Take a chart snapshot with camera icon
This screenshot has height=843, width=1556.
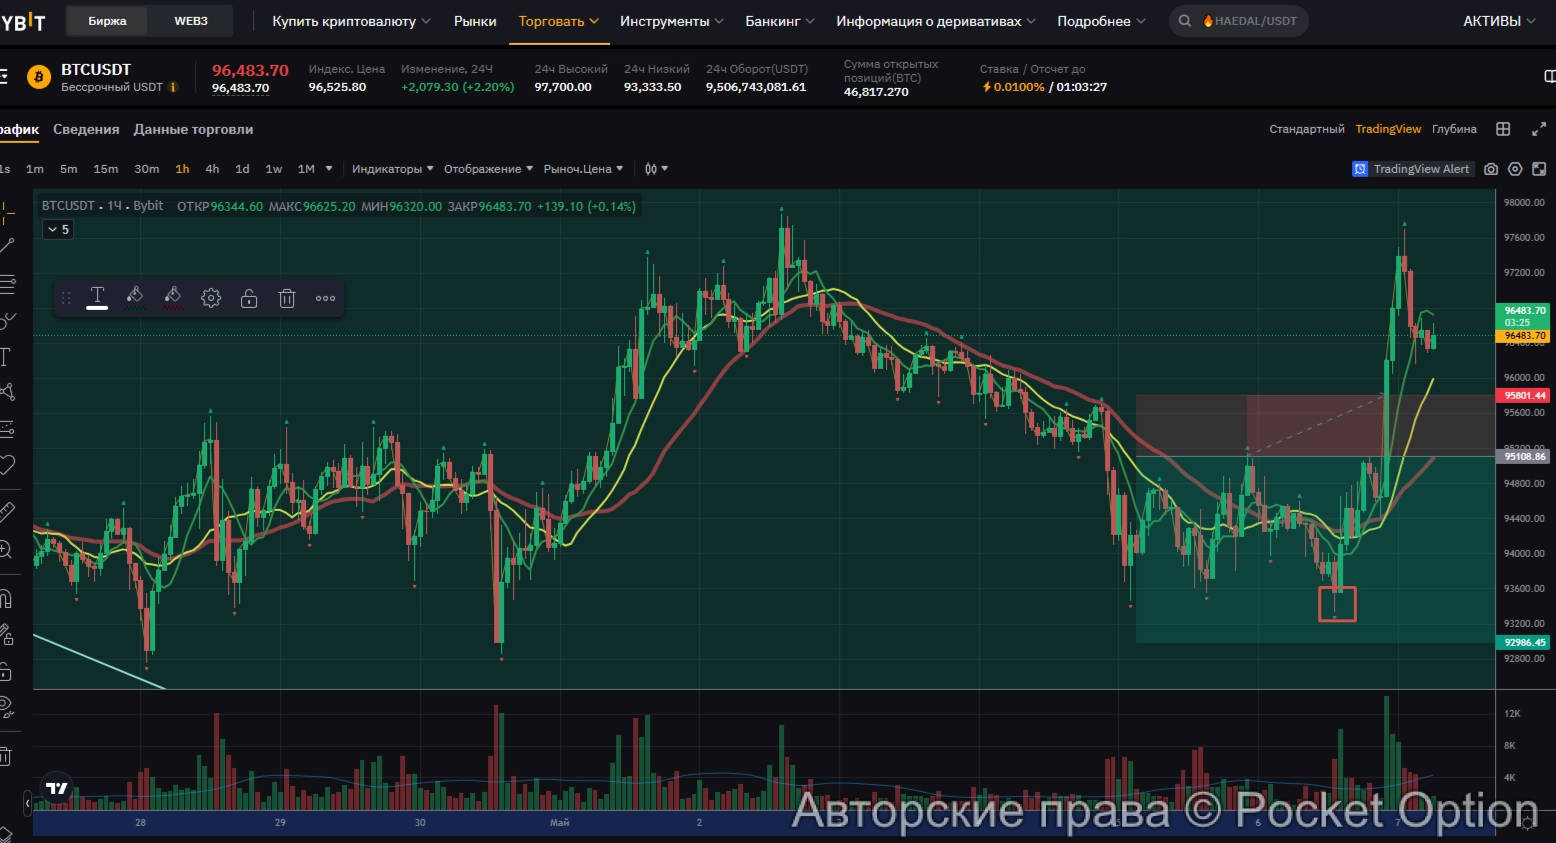[x=1491, y=169]
